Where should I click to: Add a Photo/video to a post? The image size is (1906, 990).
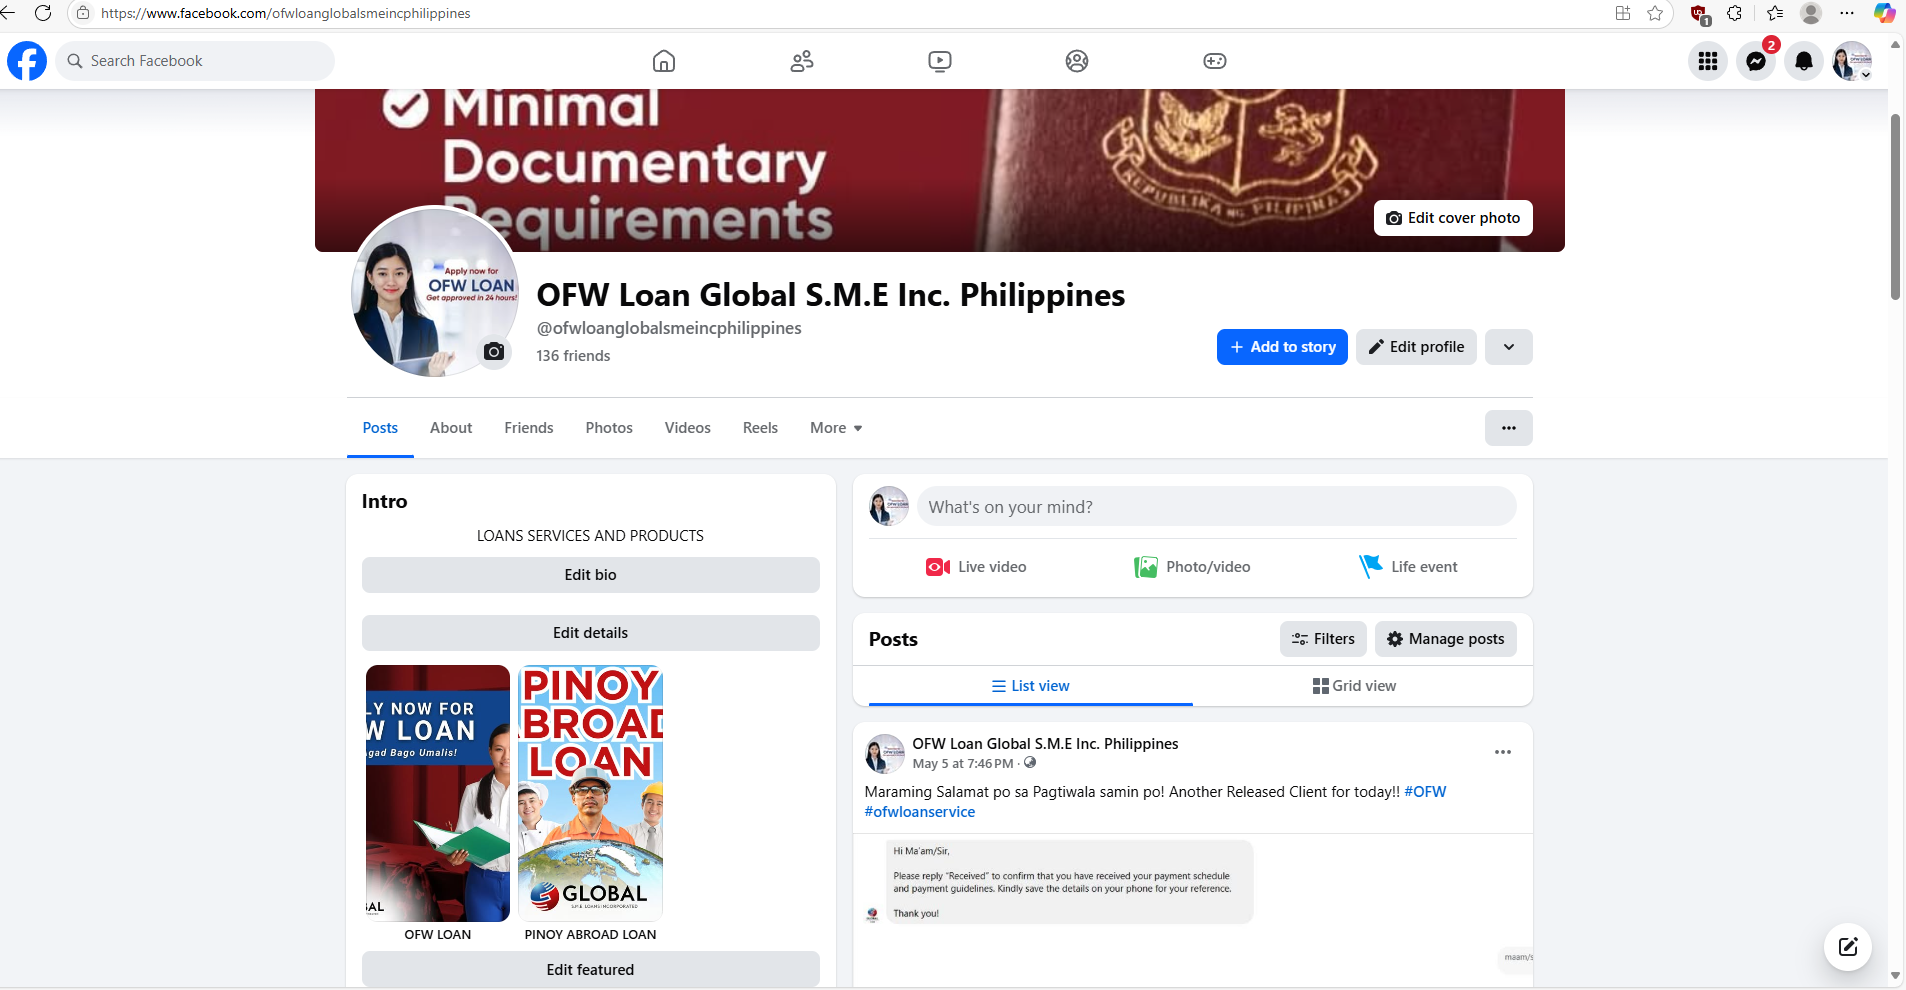[x=1192, y=567]
